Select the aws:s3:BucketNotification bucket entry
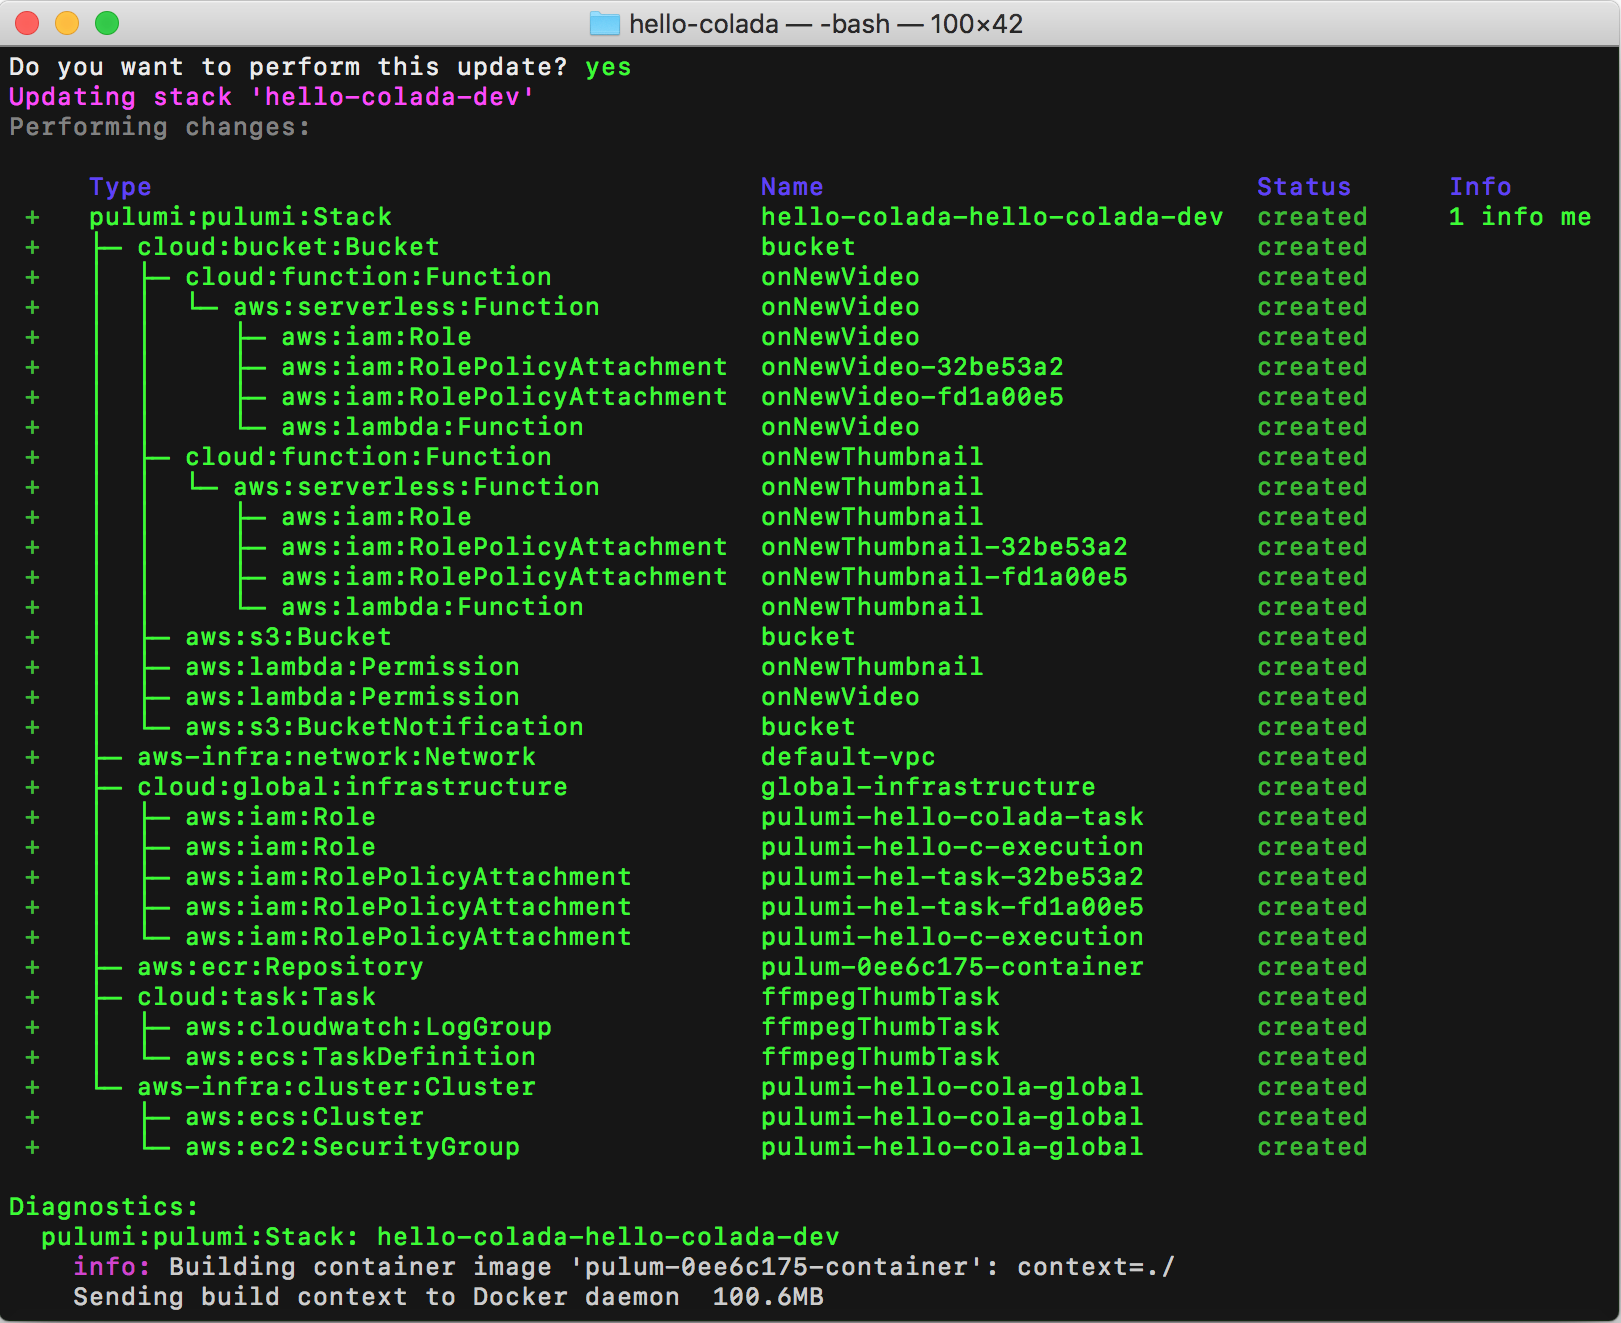Screen dimensions: 1621x1323 (807, 727)
